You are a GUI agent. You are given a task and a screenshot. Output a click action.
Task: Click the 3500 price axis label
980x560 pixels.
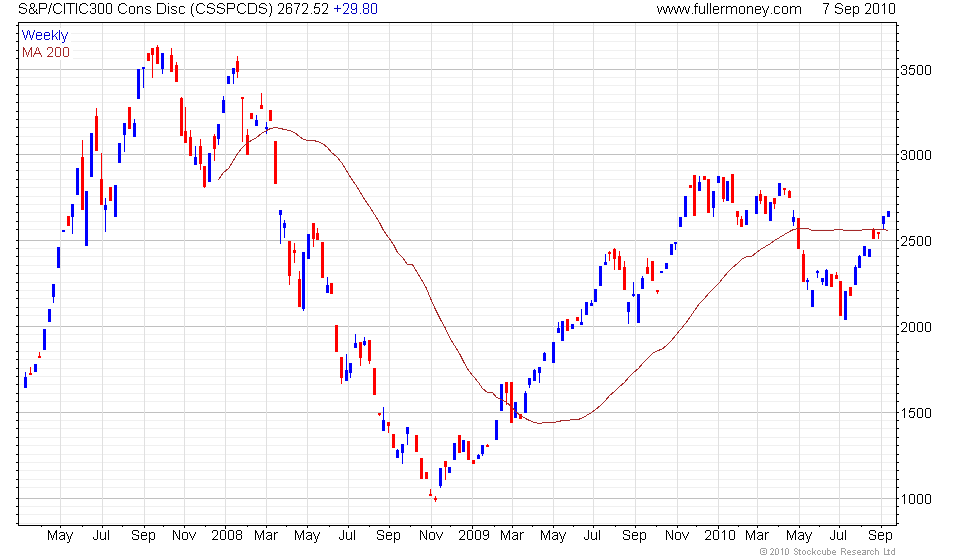(916, 70)
